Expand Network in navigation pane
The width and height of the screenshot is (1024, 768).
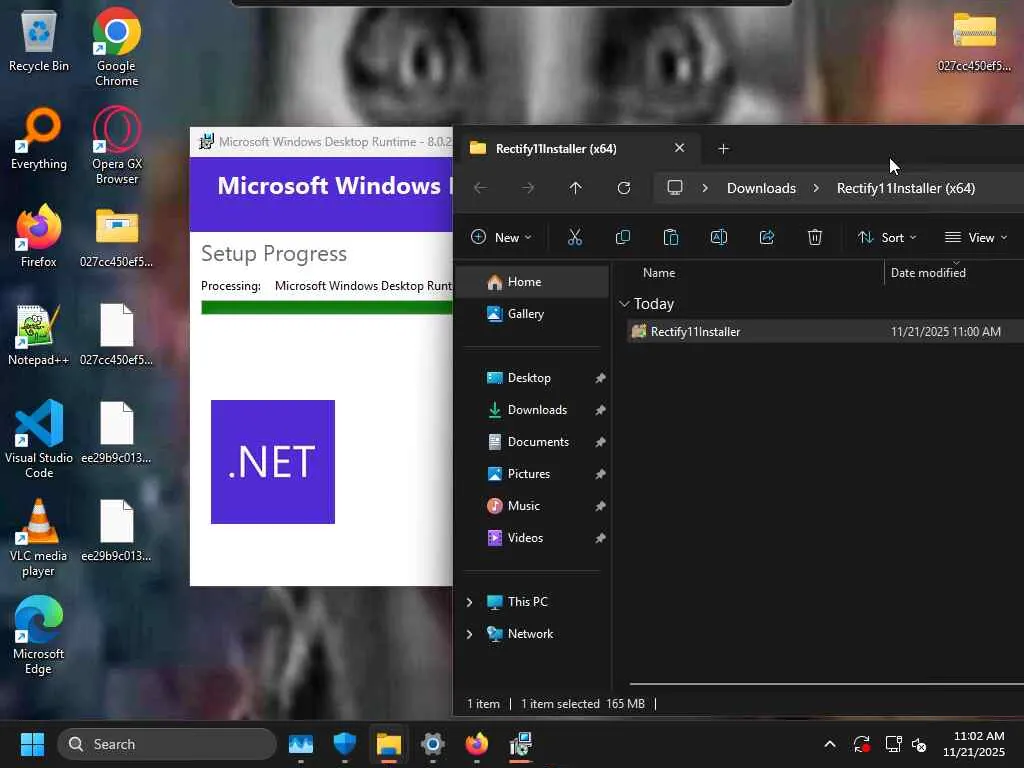pyautogui.click(x=469, y=634)
